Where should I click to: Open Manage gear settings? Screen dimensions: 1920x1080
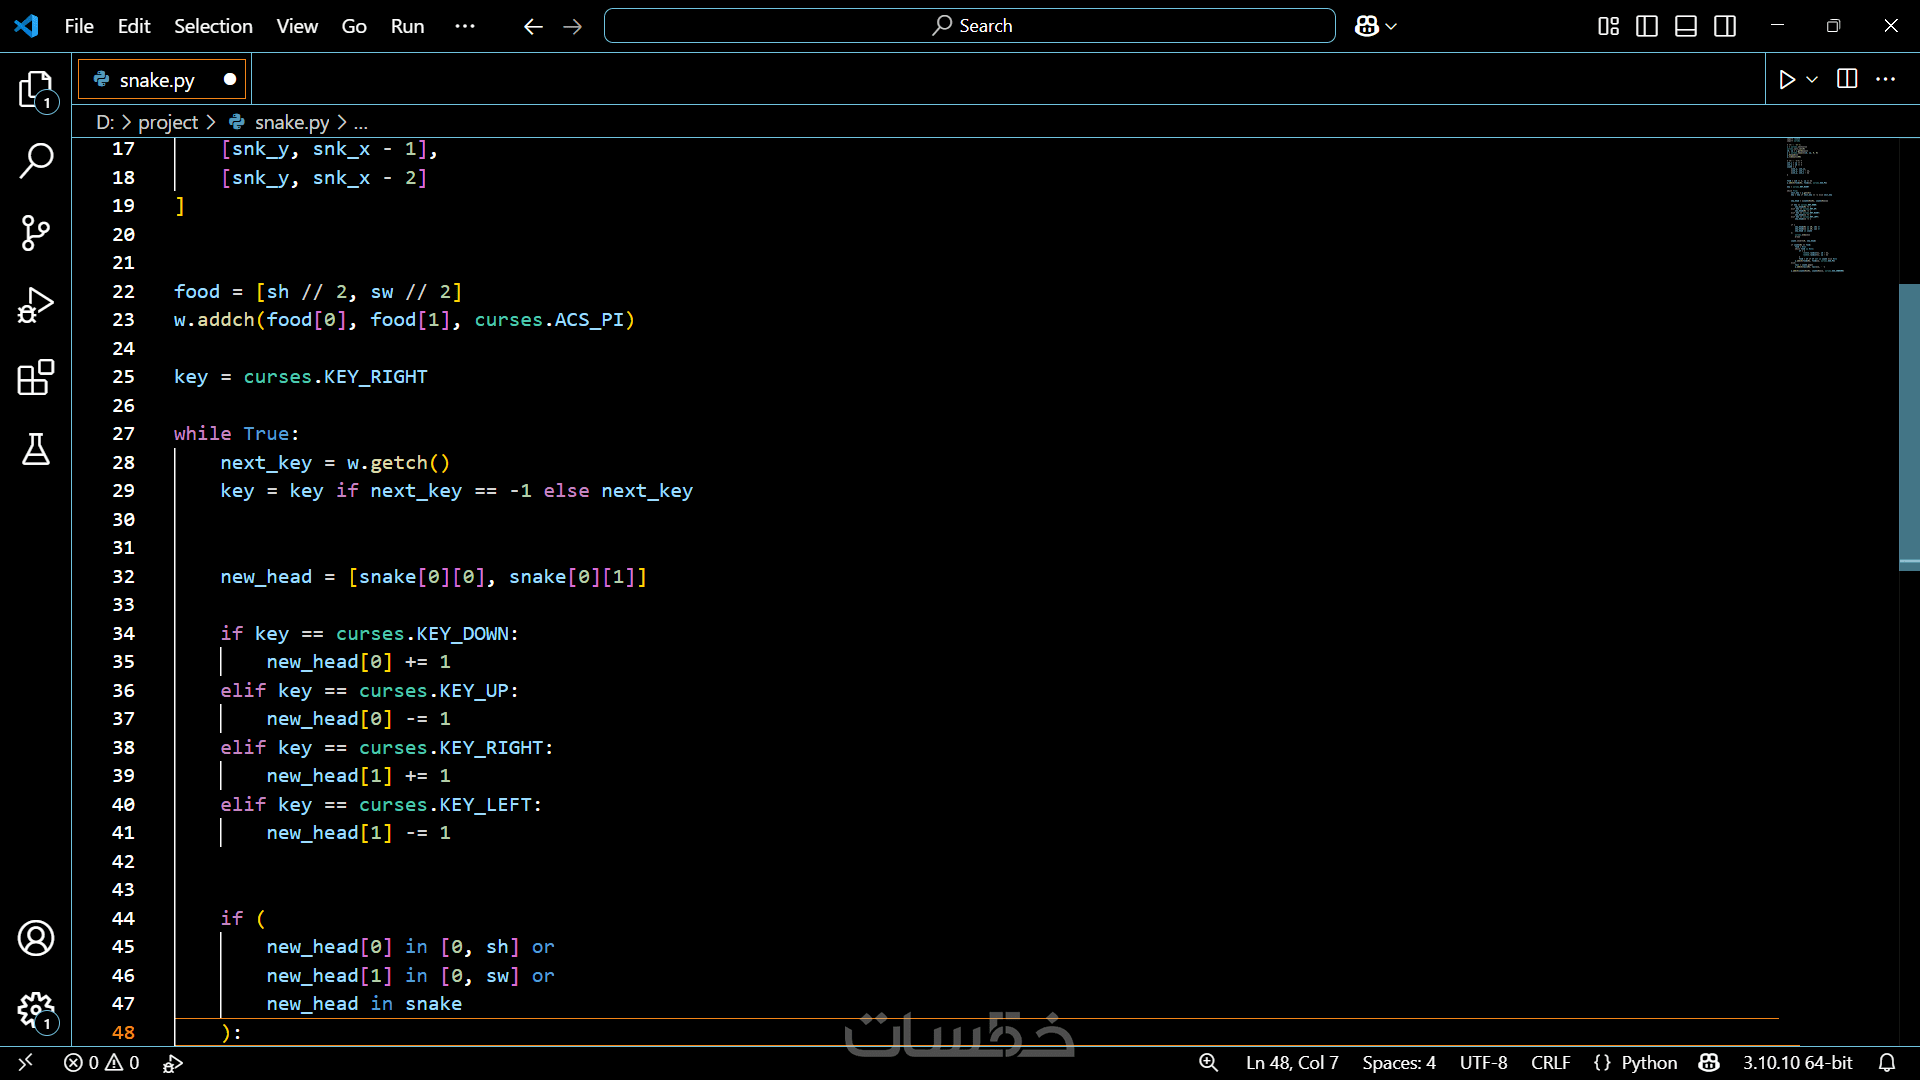36,1010
